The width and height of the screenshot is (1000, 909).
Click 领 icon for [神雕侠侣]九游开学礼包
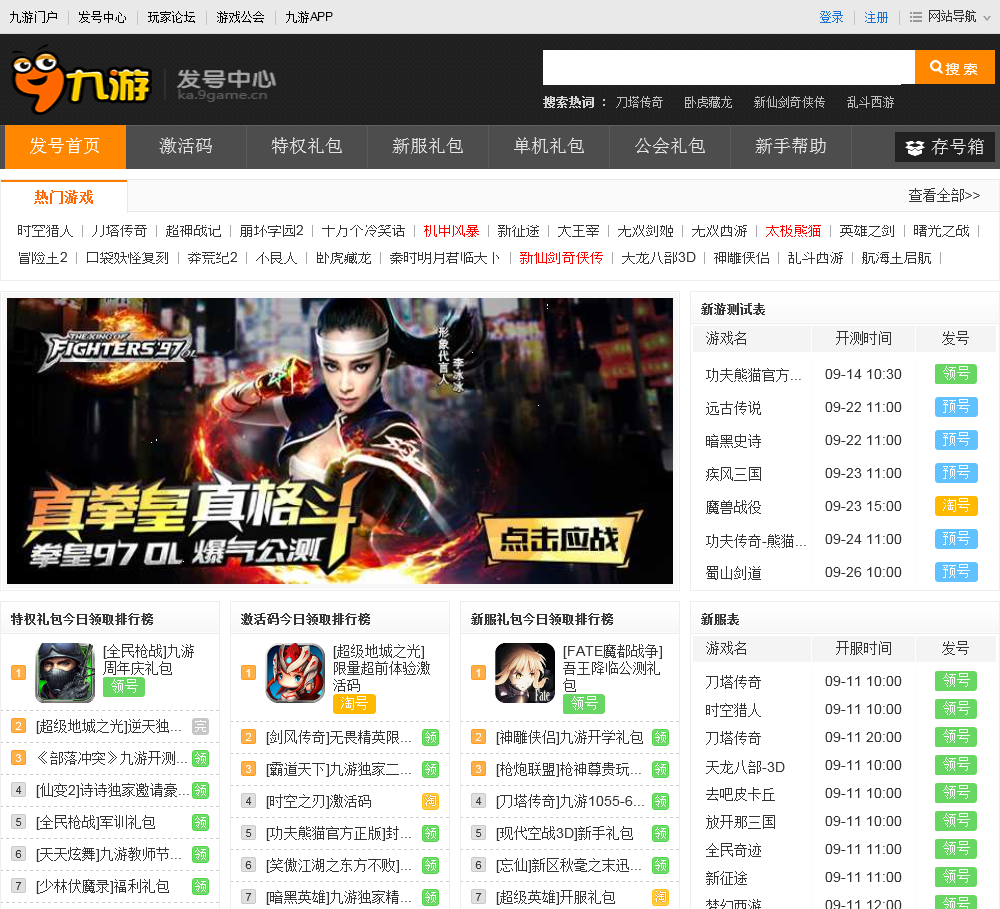pyautogui.click(x=660, y=737)
